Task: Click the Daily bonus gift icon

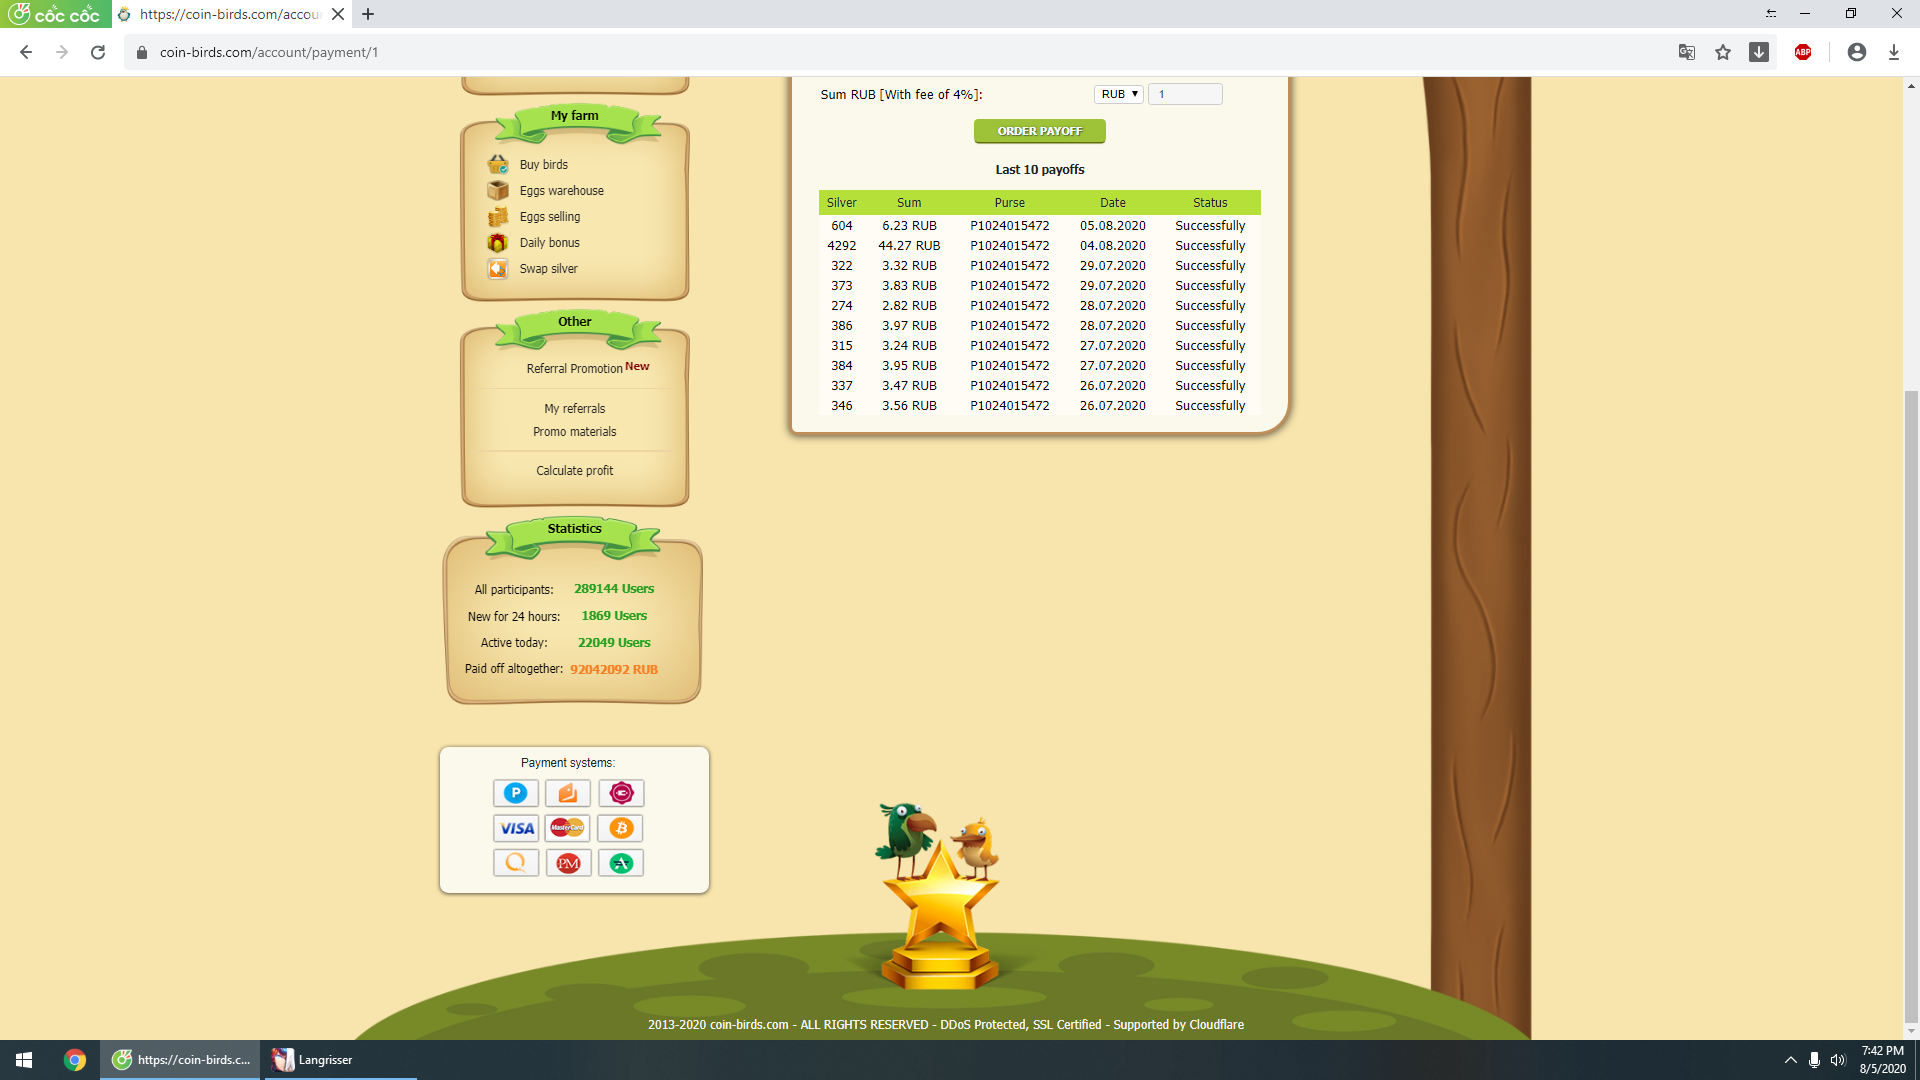Action: (x=497, y=242)
